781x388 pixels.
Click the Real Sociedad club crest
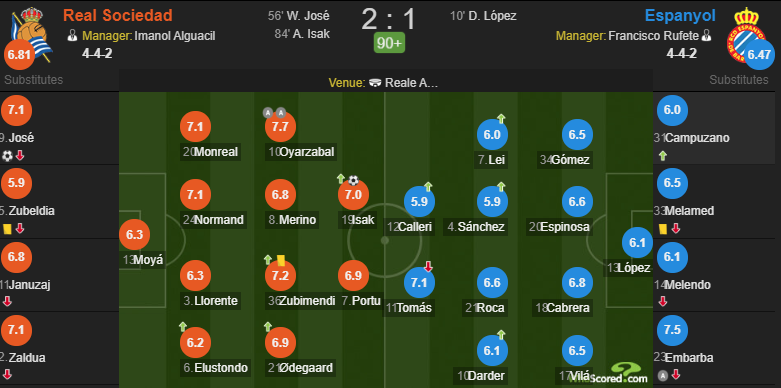(31, 34)
